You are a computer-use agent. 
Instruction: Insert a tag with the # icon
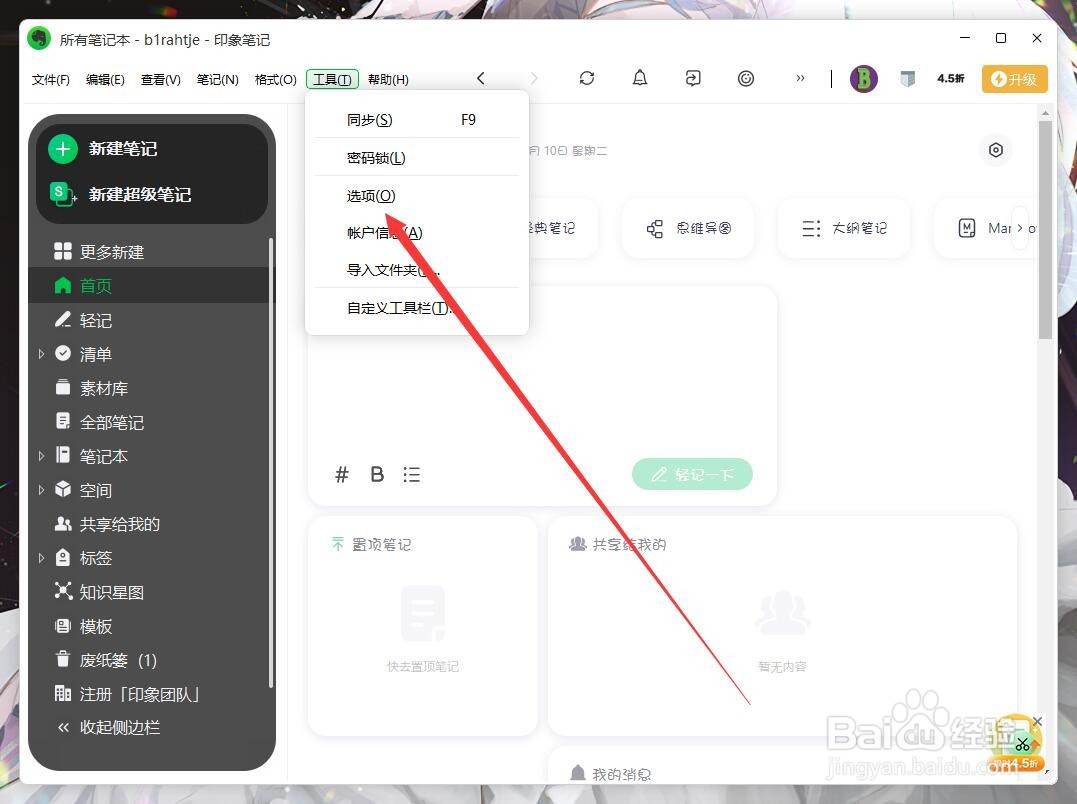pos(341,474)
